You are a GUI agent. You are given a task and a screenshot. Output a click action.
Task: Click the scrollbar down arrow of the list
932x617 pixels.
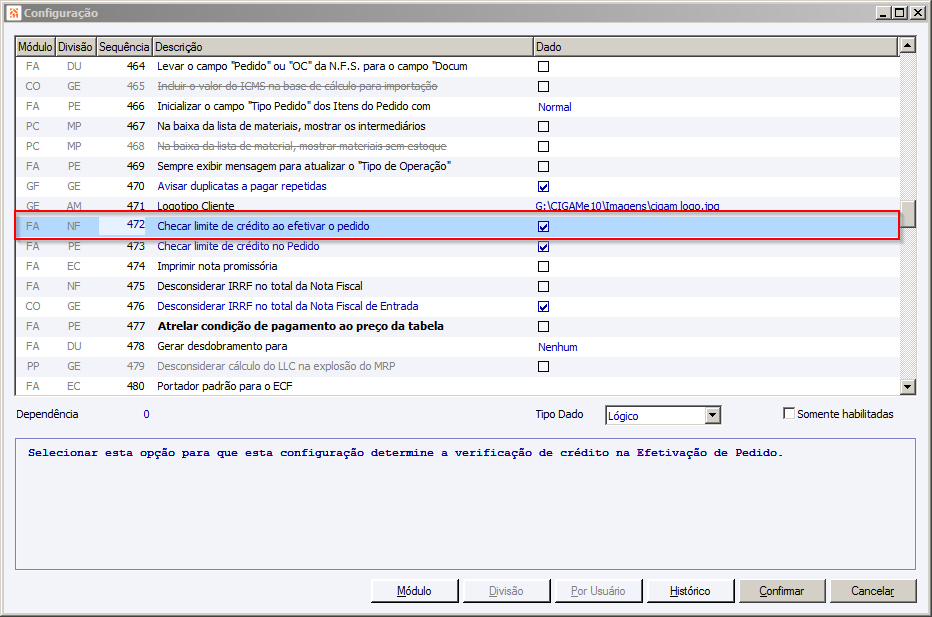coord(908,387)
